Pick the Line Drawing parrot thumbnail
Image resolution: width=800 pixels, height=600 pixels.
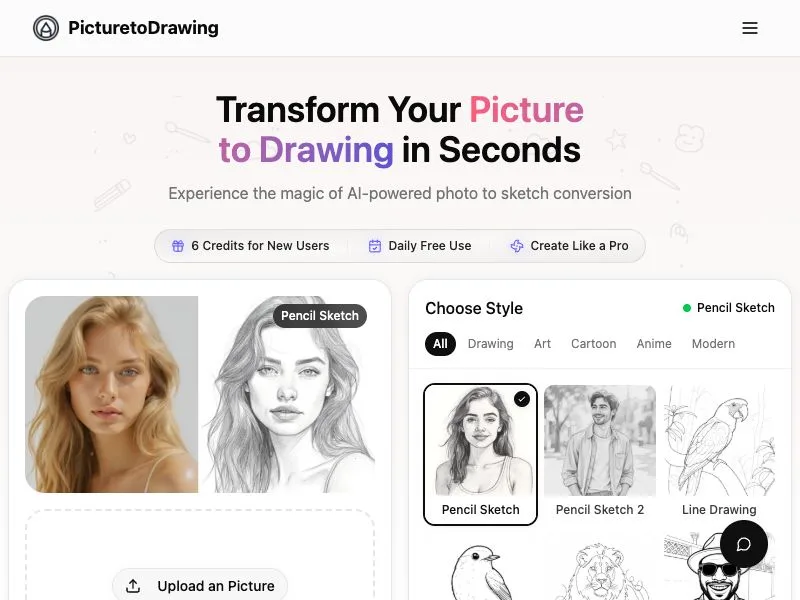tap(719, 441)
